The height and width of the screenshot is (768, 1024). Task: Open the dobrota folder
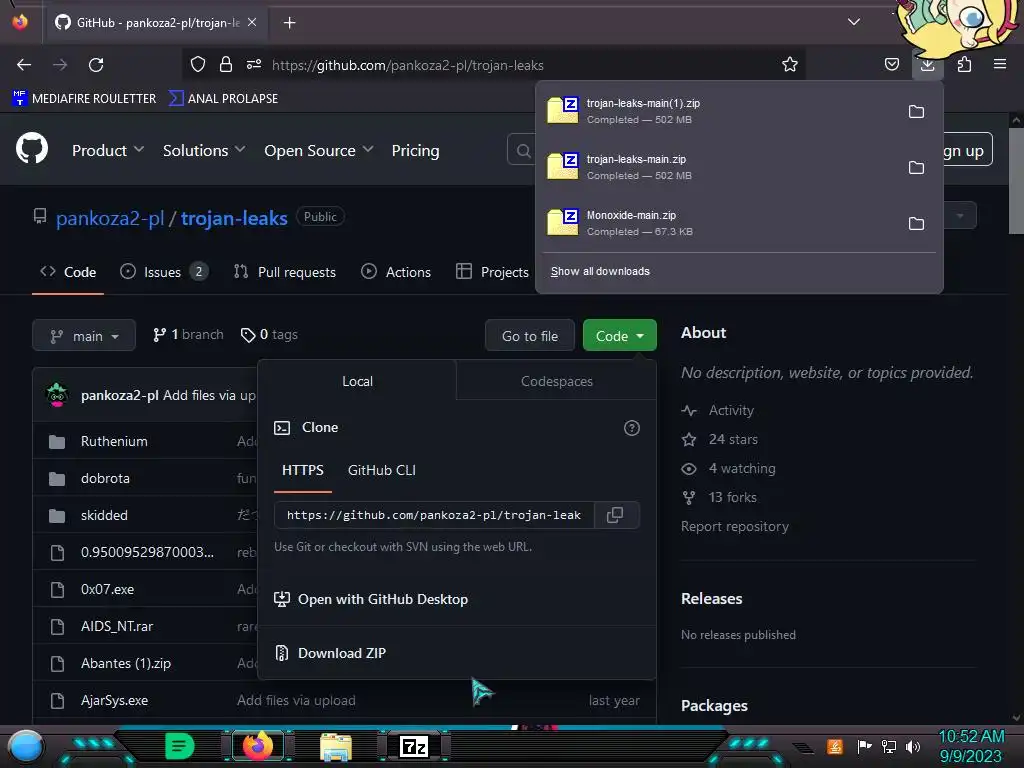105,479
